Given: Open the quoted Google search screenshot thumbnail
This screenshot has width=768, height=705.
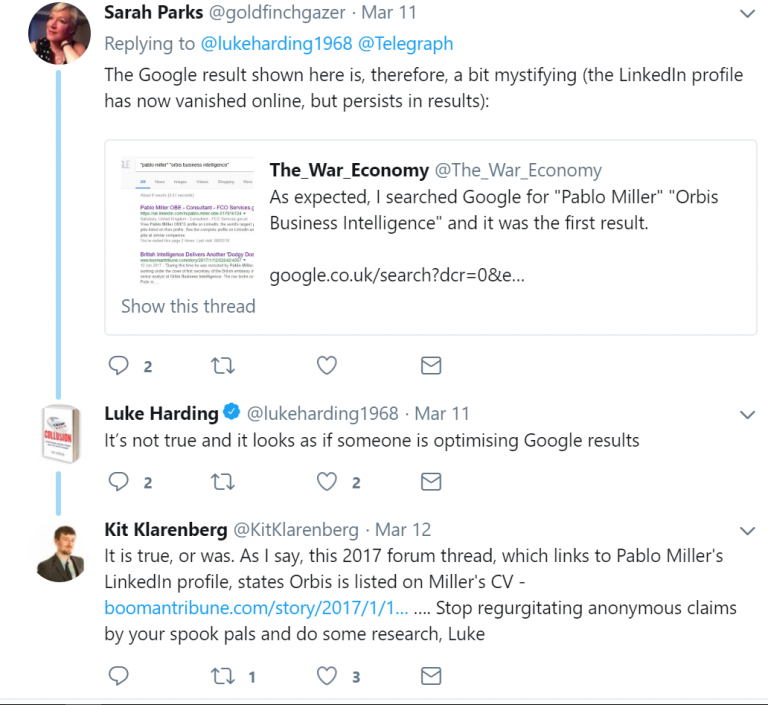Looking at the screenshot, I should coord(186,220).
